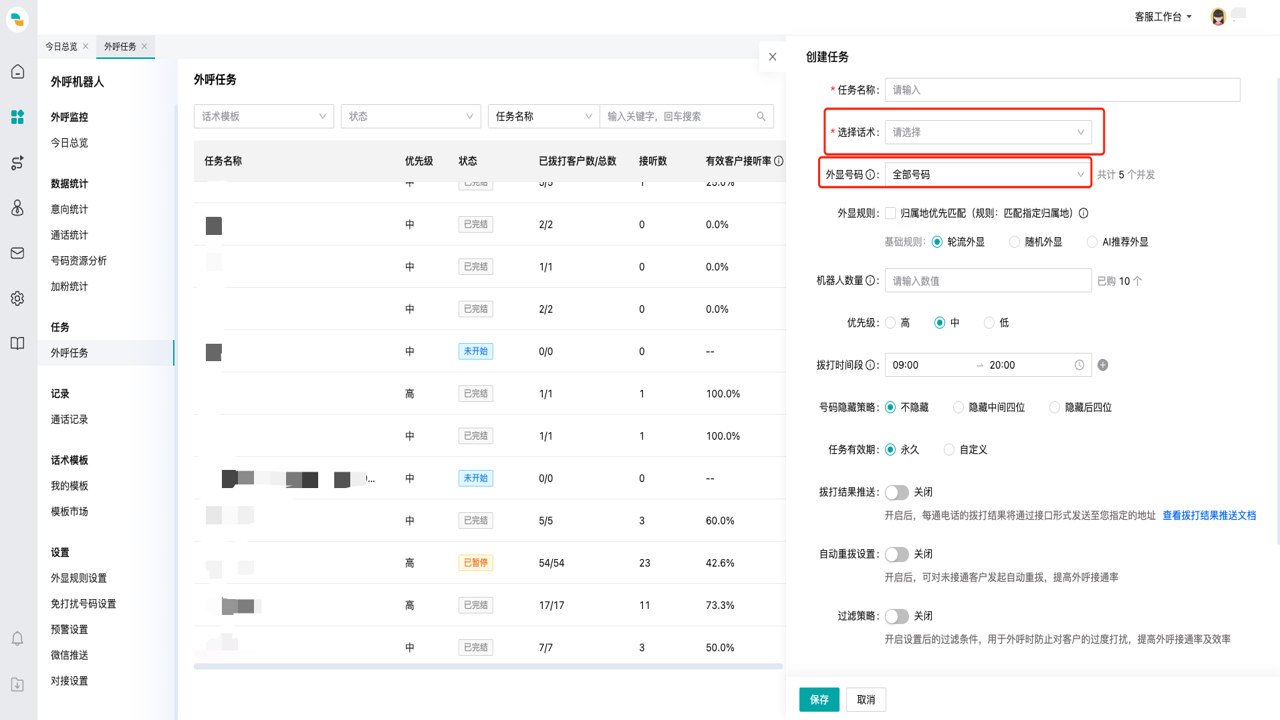Image resolution: width=1280 pixels, height=720 pixels.
Task: Open the 选择话术 dropdown
Action: [x=988, y=132]
